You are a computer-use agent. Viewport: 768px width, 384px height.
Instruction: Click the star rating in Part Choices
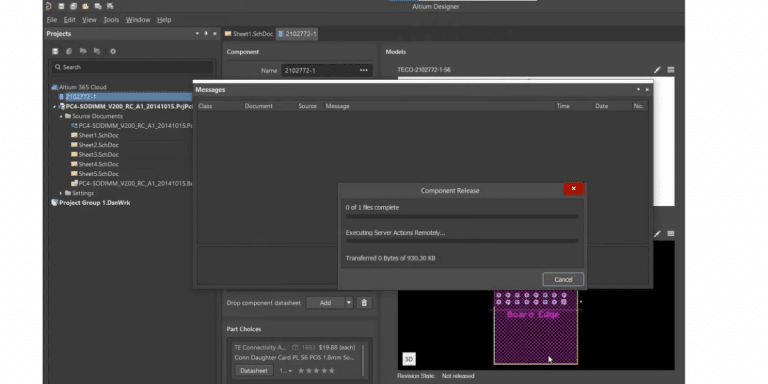(316, 371)
